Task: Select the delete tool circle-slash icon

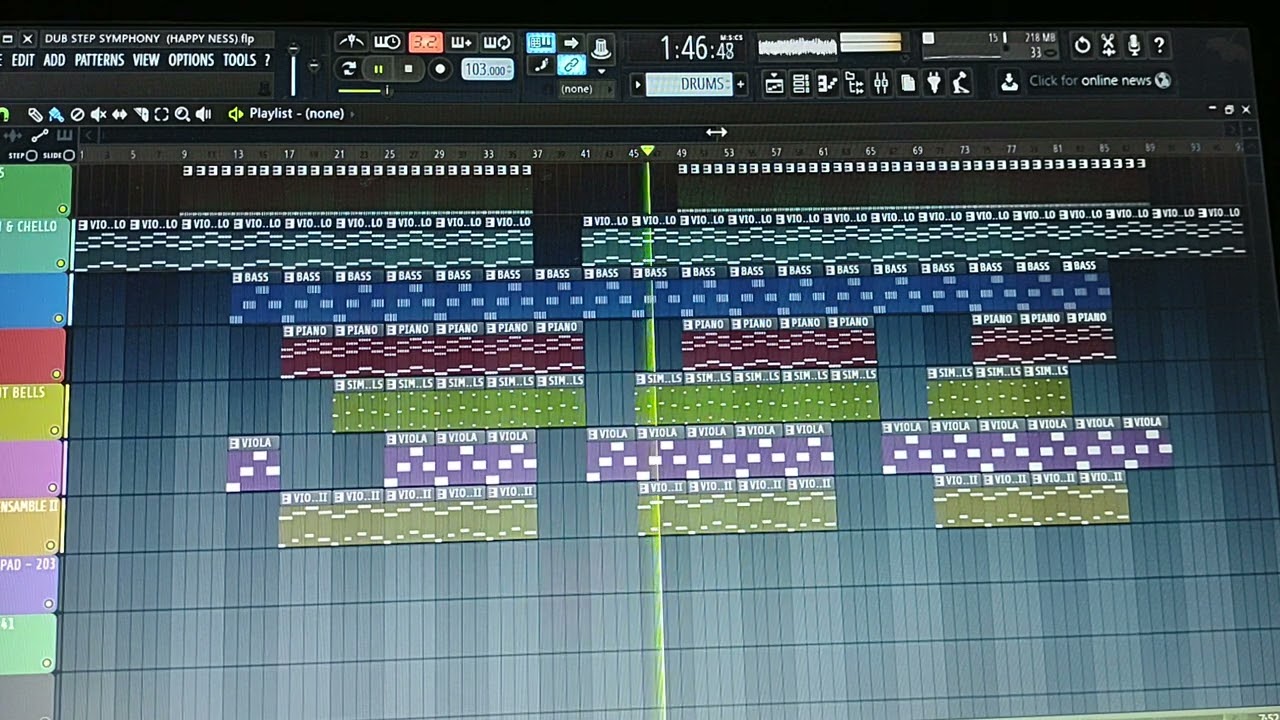Action: 77,115
